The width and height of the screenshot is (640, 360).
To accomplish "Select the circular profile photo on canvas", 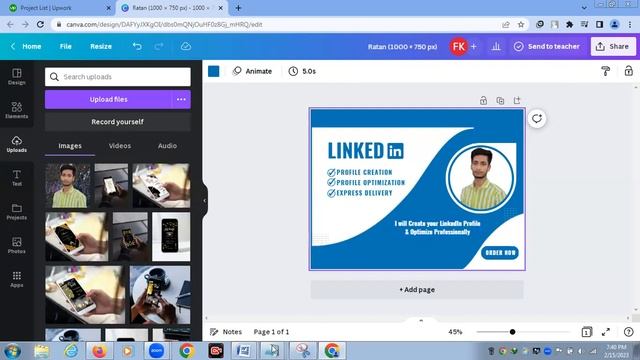I will [480, 179].
